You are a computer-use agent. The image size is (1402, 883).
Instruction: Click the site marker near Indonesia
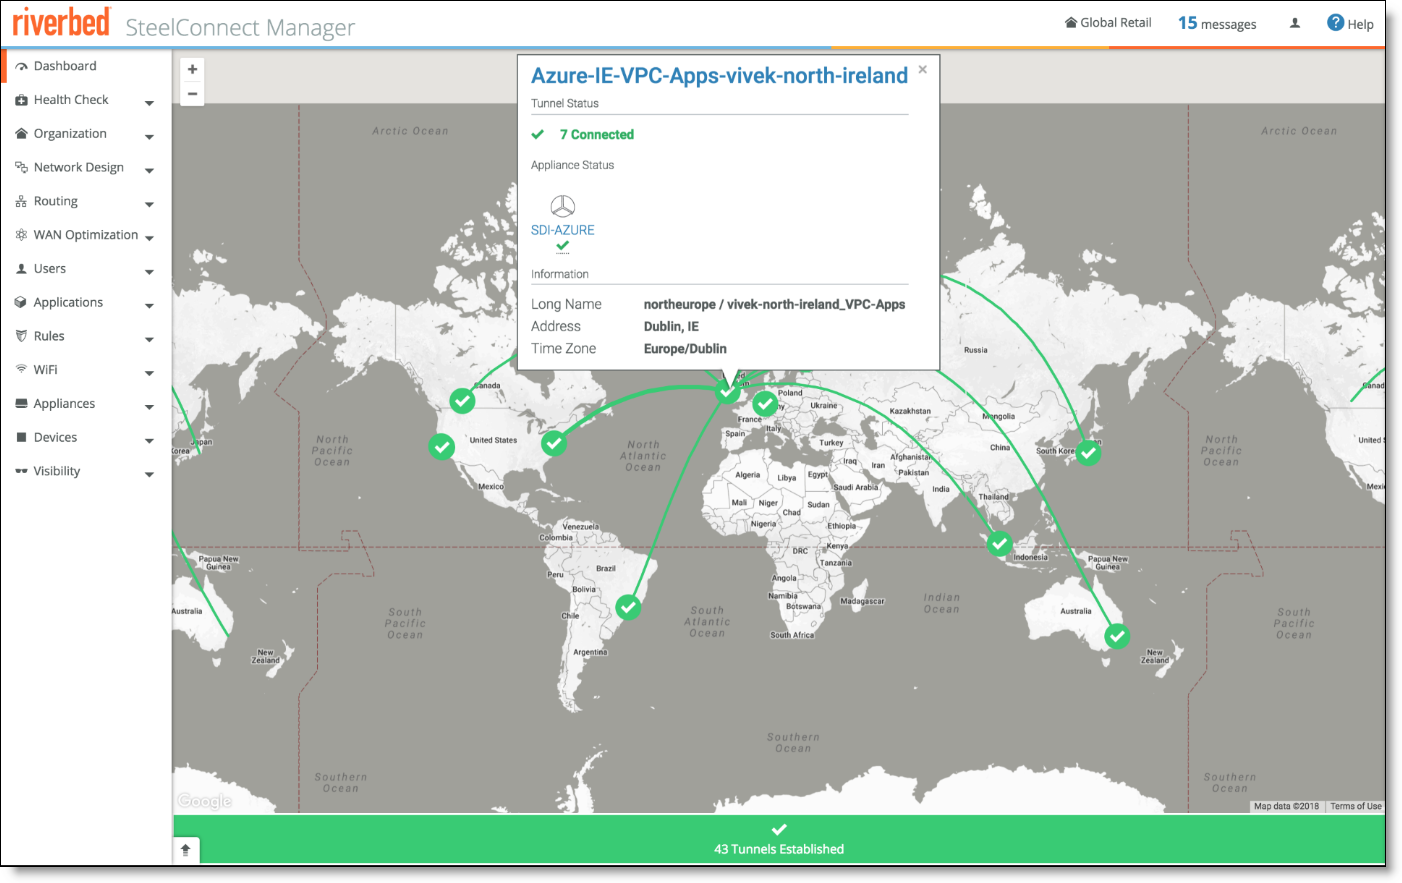pos(1000,544)
